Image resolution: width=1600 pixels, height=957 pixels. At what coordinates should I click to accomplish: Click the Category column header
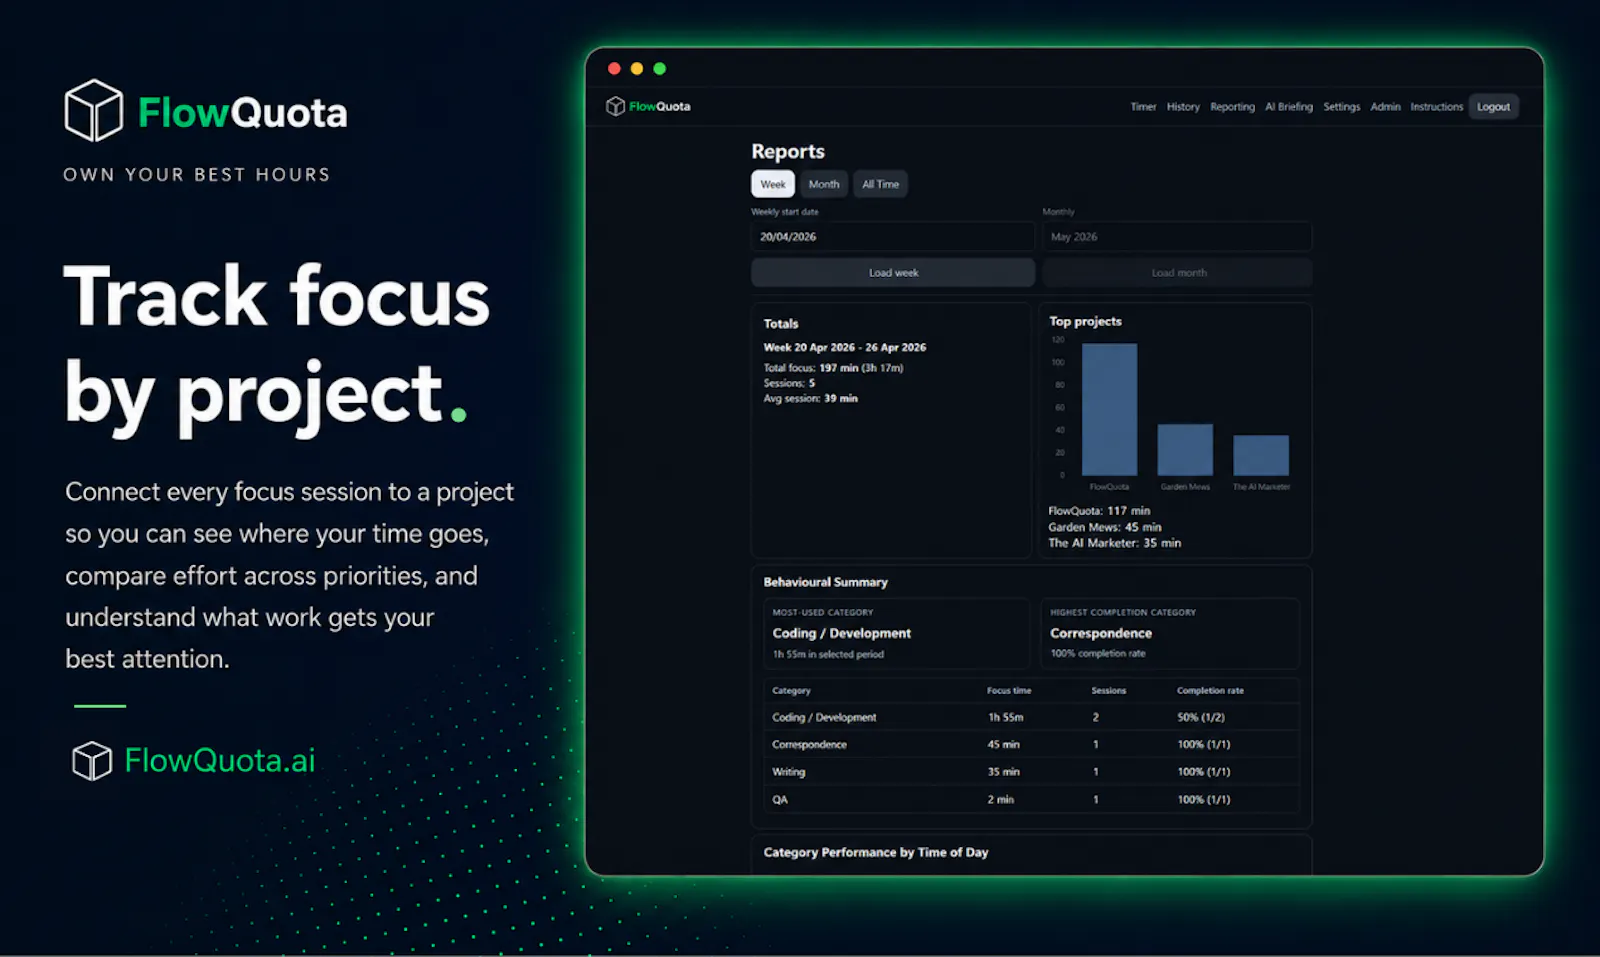point(791,691)
